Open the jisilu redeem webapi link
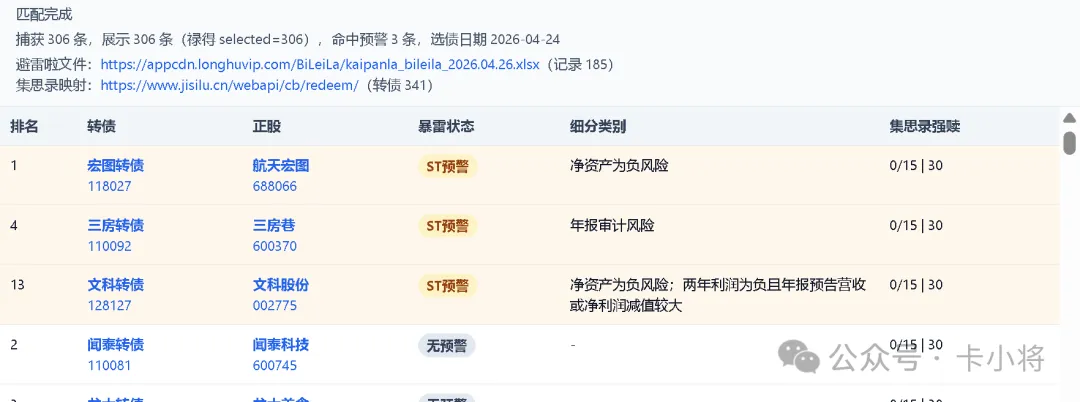This screenshot has width=1080, height=402. coord(229,85)
